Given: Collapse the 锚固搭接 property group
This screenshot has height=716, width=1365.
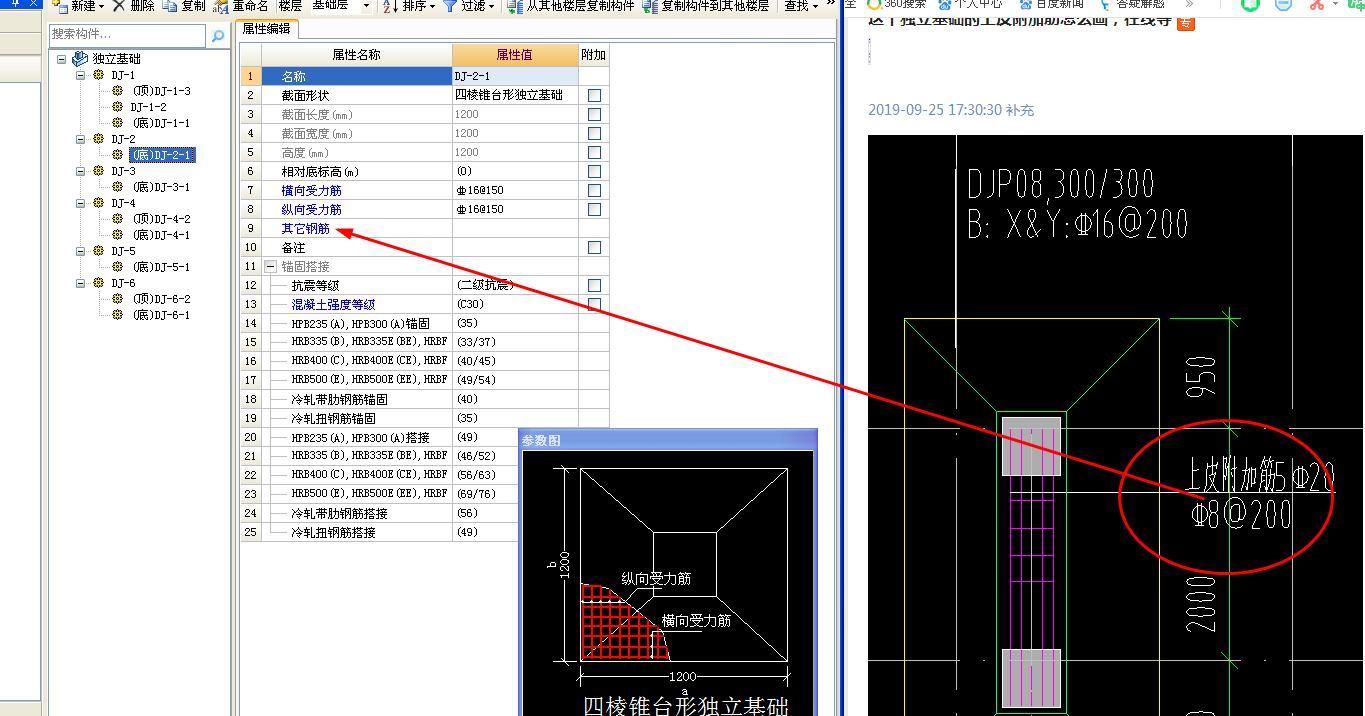Looking at the screenshot, I should tap(270, 266).
